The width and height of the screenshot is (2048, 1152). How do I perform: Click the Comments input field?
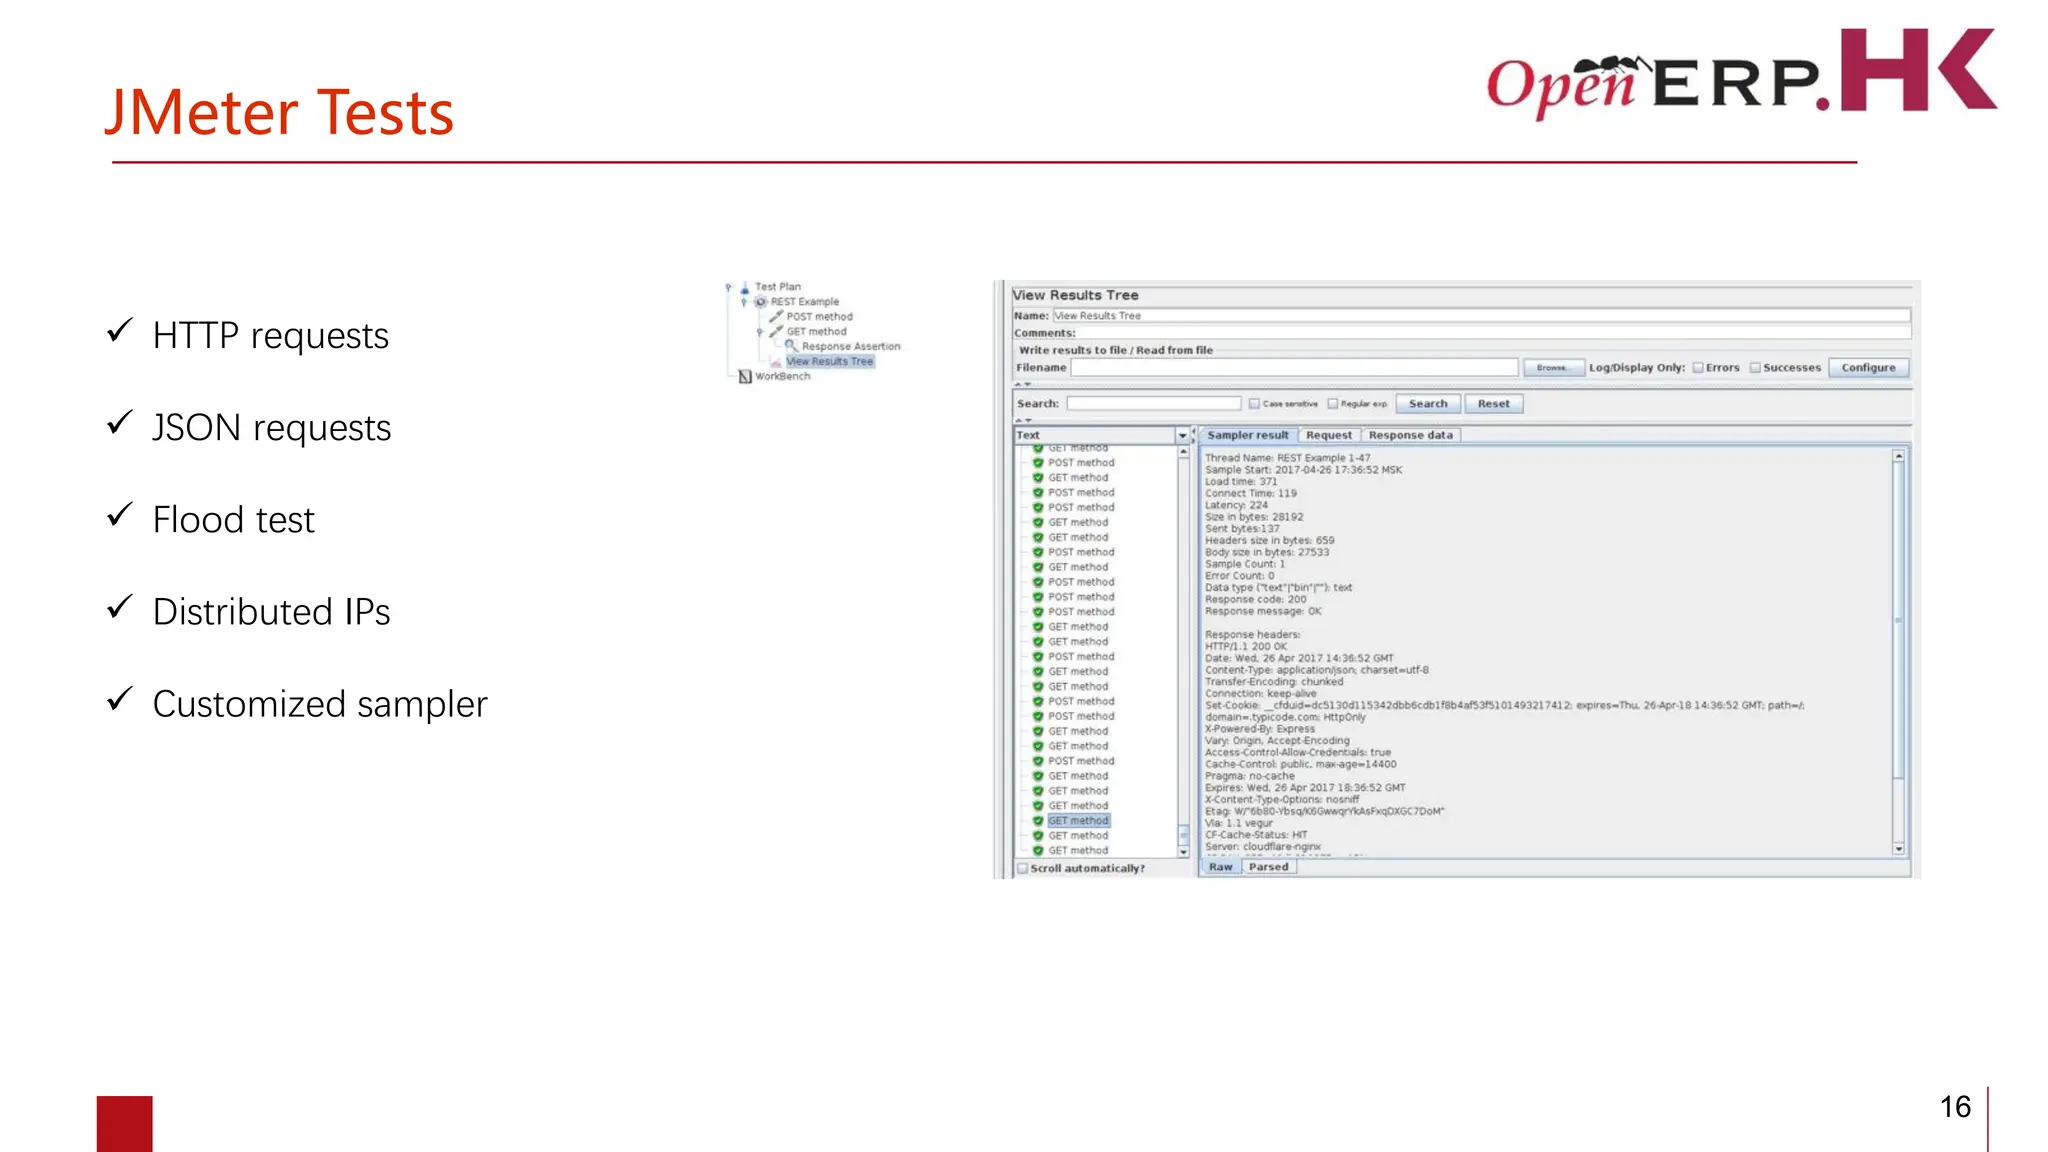coord(1494,333)
